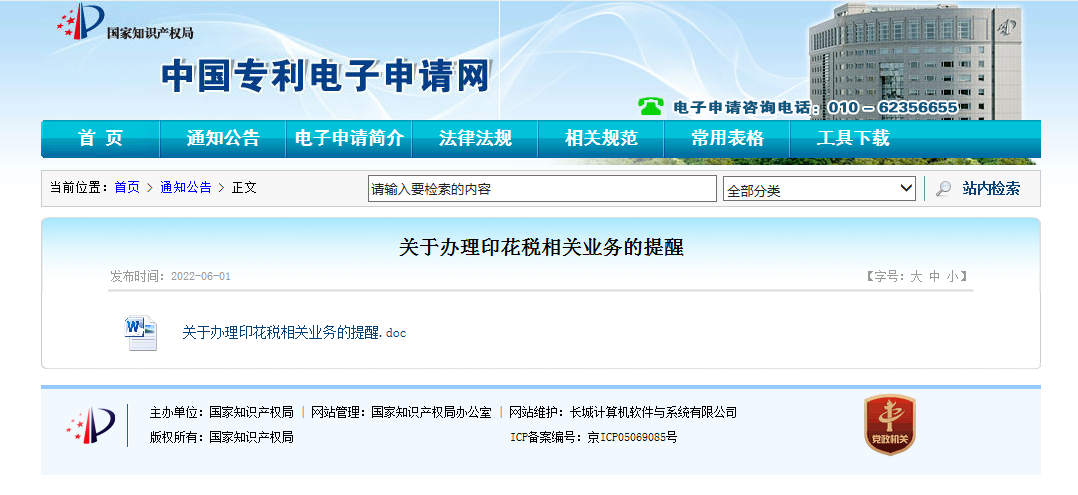Click the magnifying glass search icon
The height and width of the screenshot is (495, 1078).
point(943,189)
